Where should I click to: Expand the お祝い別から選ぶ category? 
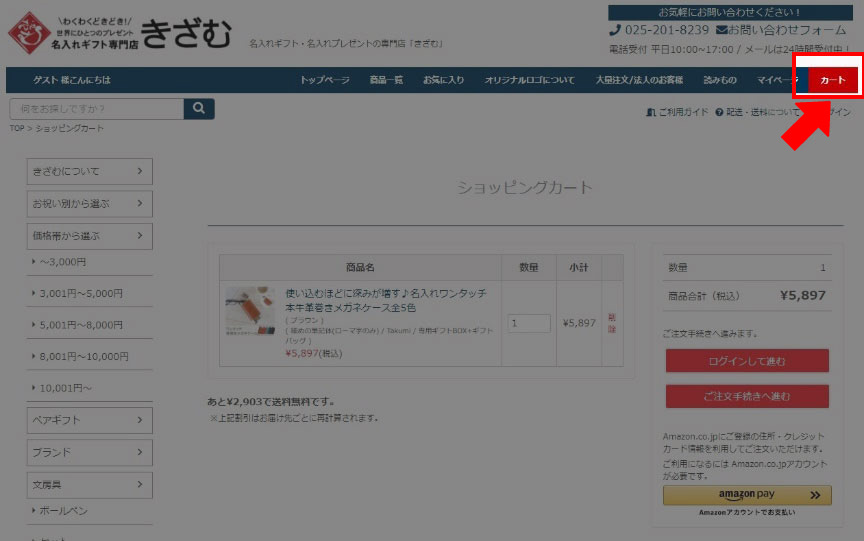89,204
